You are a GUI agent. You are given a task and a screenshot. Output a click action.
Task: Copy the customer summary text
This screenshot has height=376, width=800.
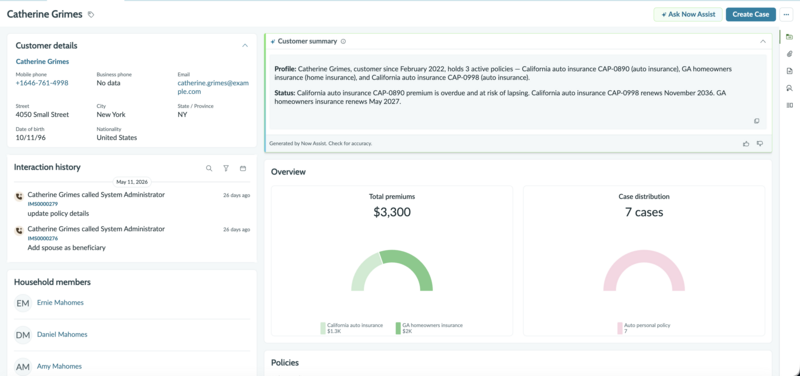[757, 121]
